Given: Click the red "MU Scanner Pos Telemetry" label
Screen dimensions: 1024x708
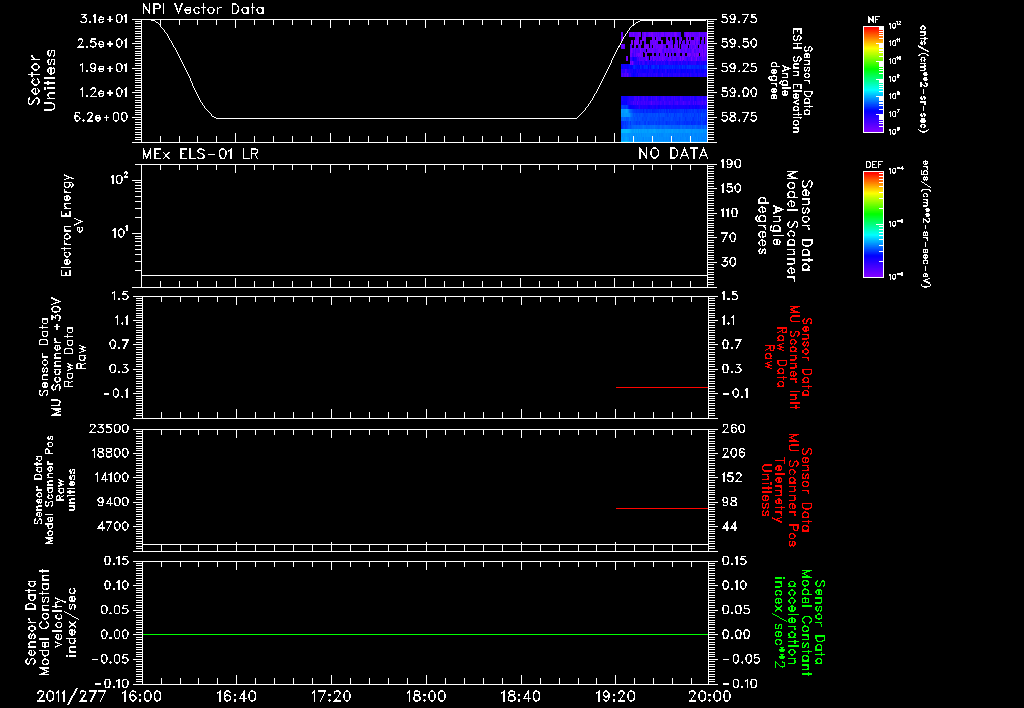Looking at the screenshot, I should (787, 490).
